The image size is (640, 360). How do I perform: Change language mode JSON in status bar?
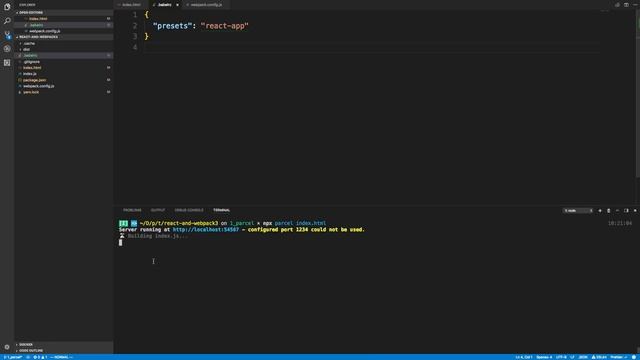point(583,357)
